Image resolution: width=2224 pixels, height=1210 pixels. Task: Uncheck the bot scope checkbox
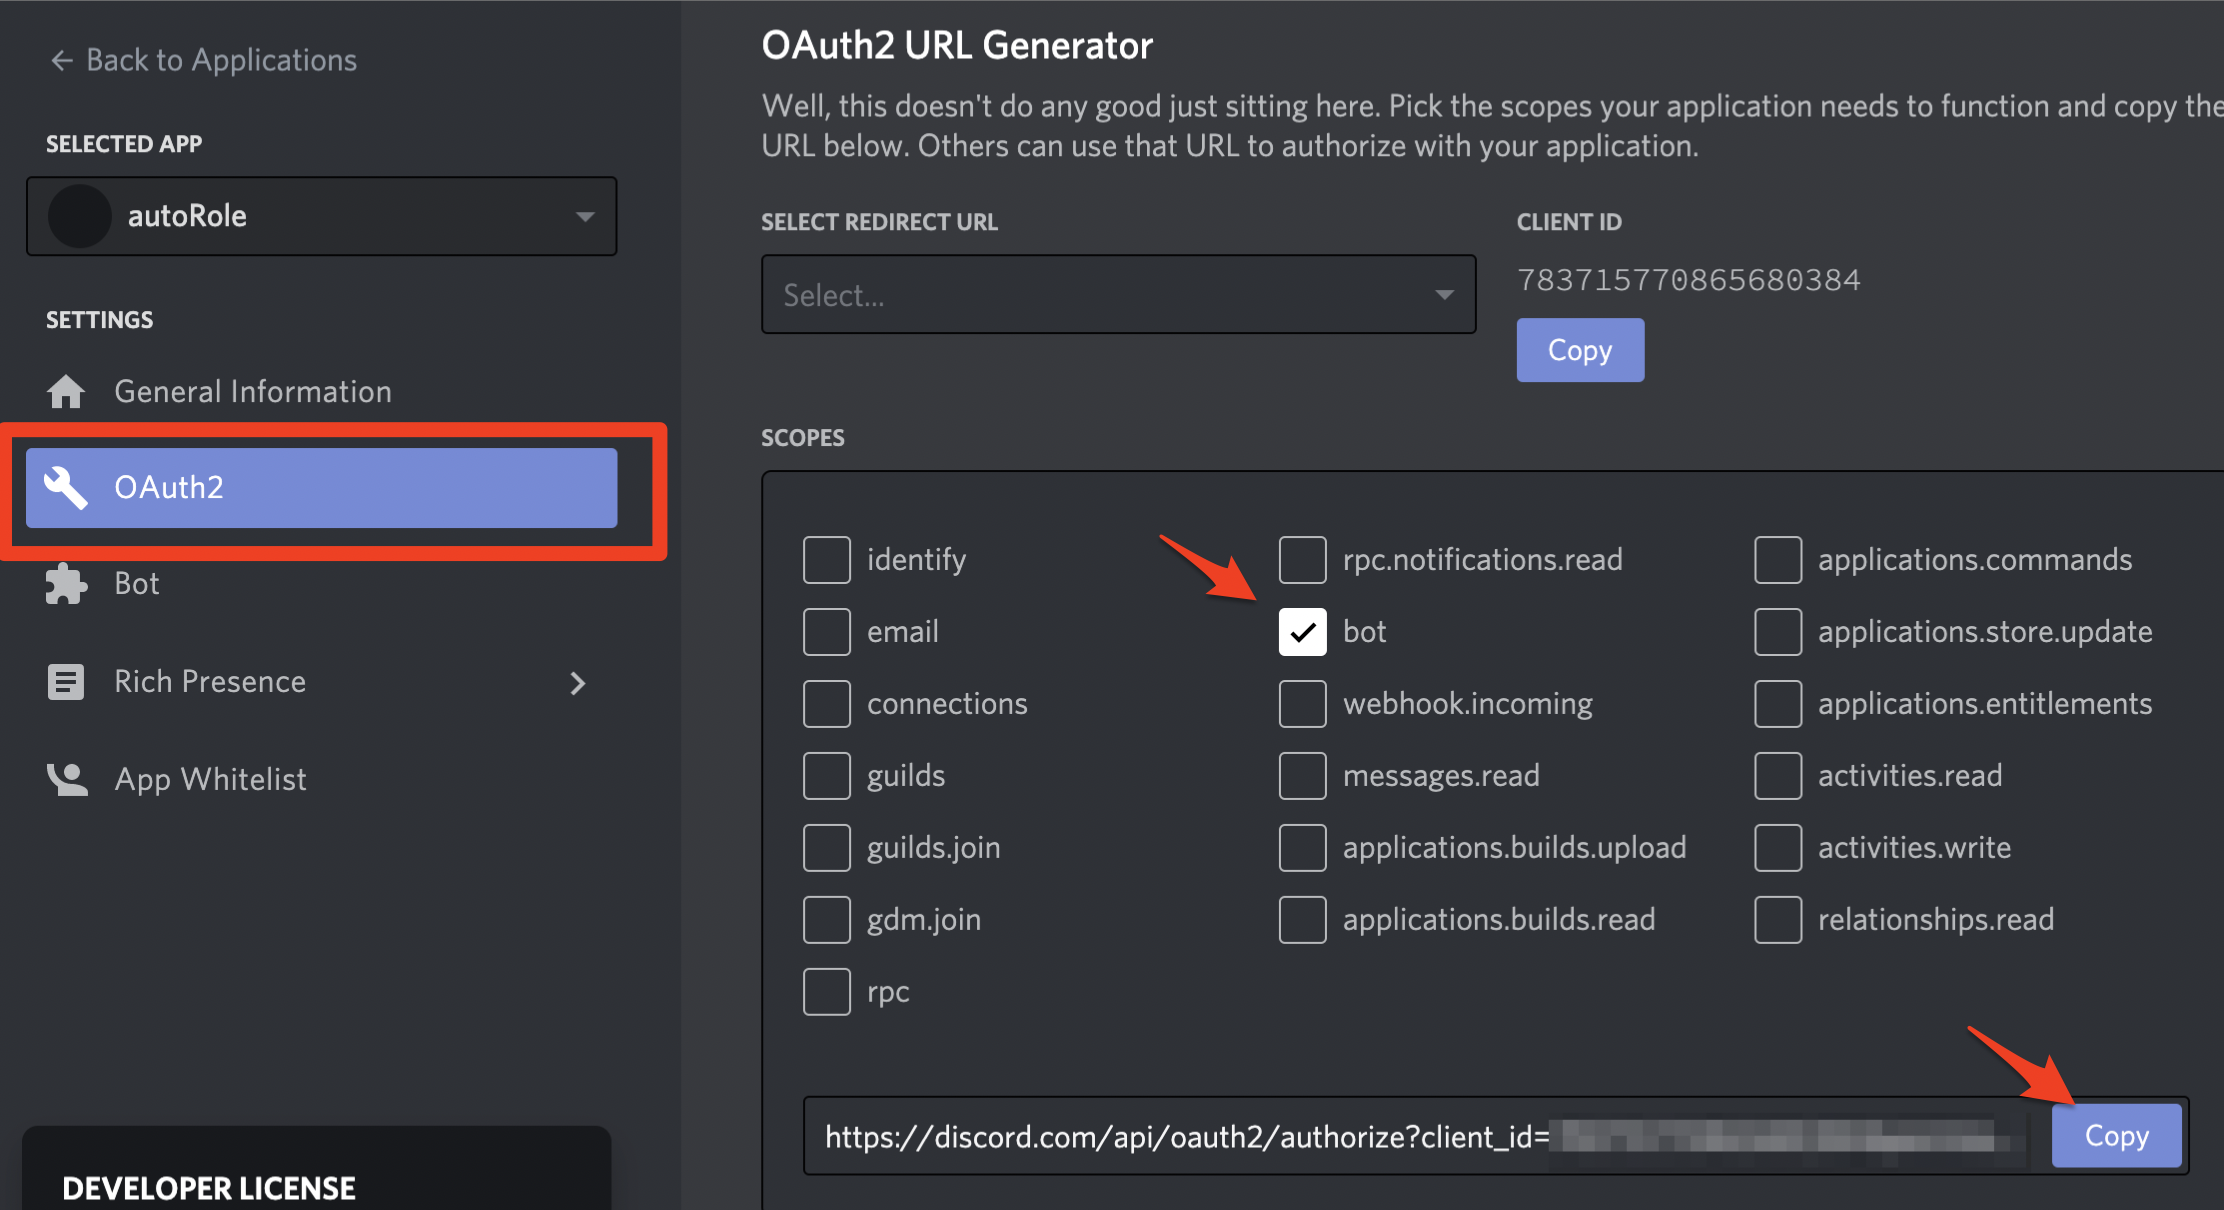[1302, 632]
